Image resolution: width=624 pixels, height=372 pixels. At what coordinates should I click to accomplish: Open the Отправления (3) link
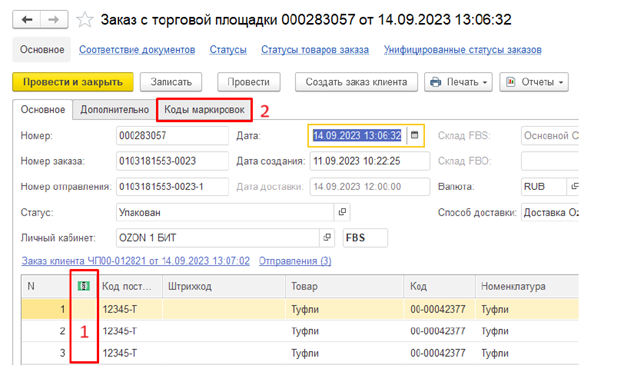pos(295,261)
